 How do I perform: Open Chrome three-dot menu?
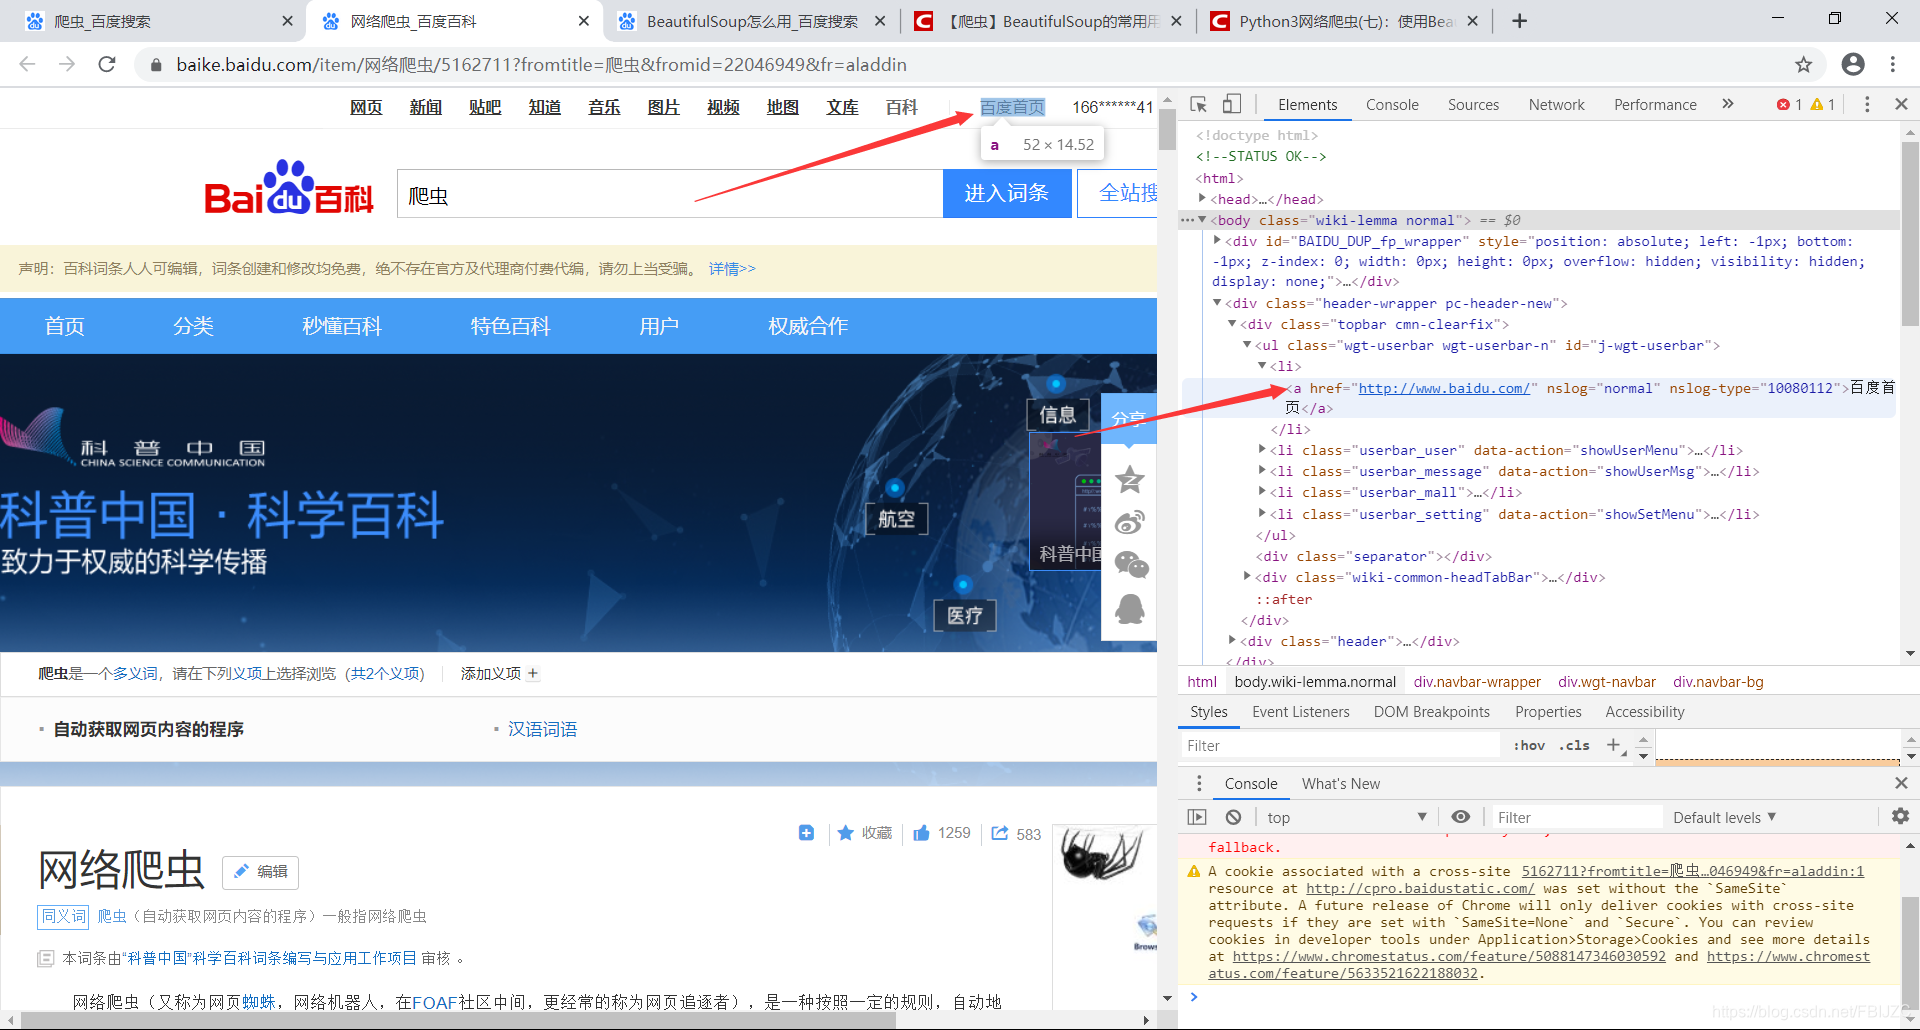(1893, 64)
